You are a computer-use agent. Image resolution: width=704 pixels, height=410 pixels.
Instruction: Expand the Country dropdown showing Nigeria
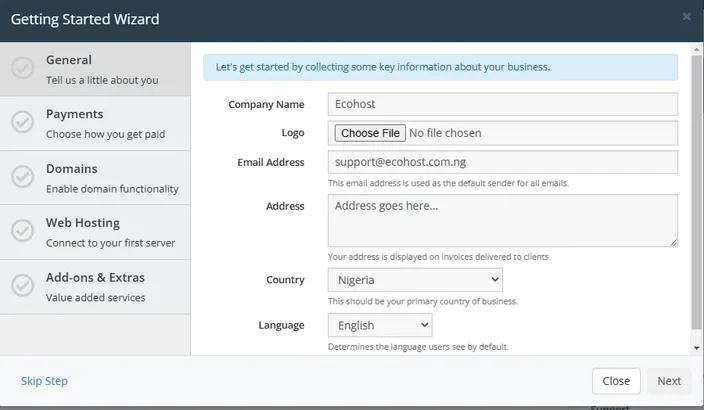pos(415,280)
